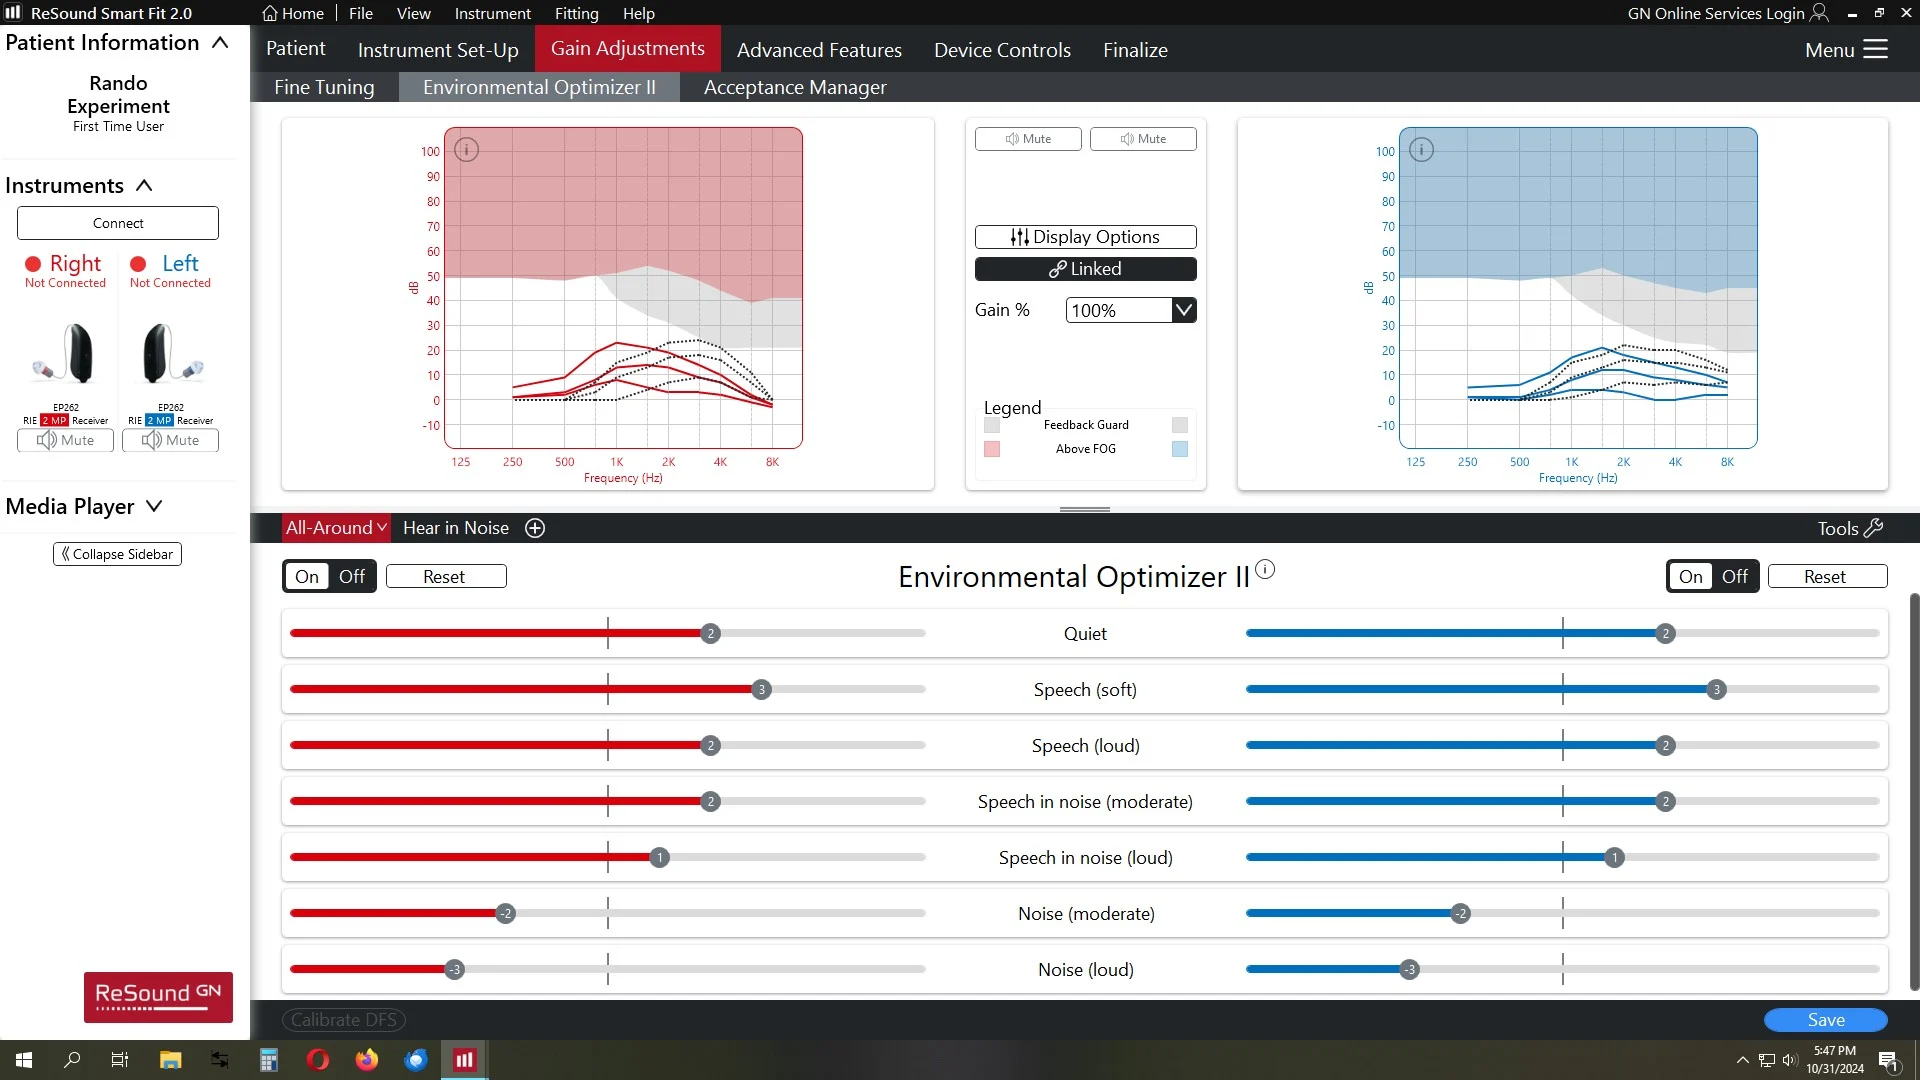The height and width of the screenshot is (1080, 1920).
Task: Open Opera browser from taskbar
Action: pyautogui.click(x=318, y=1060)
